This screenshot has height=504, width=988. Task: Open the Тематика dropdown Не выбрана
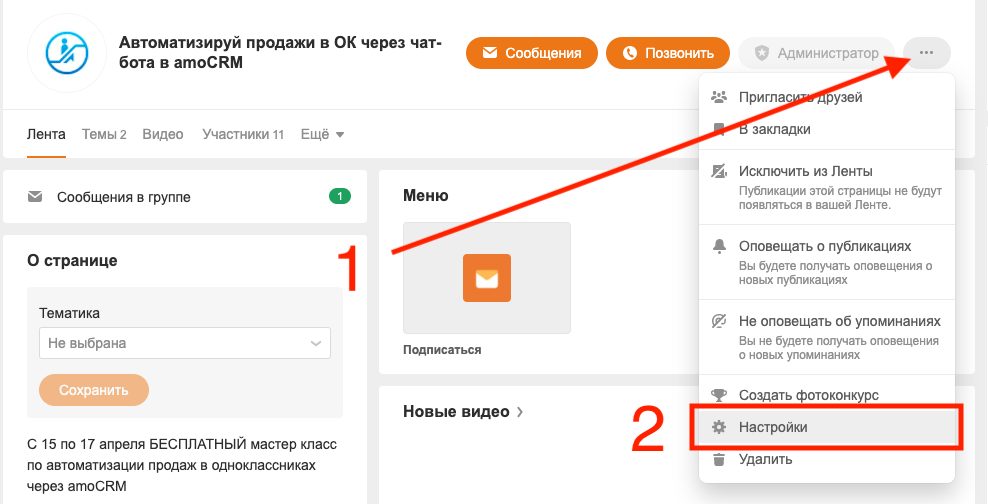click(x=185, y=343)
